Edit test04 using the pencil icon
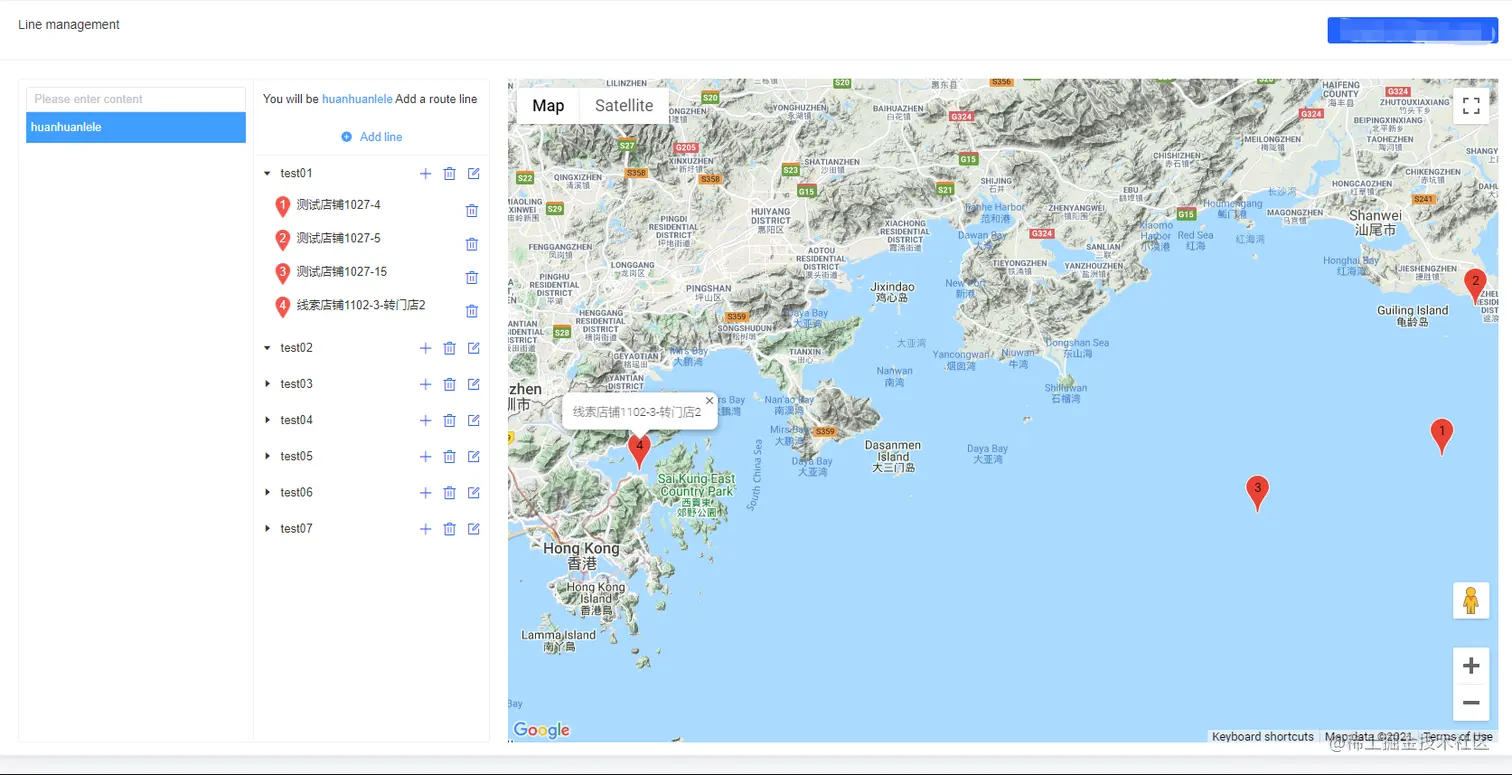 coord(474,420)
